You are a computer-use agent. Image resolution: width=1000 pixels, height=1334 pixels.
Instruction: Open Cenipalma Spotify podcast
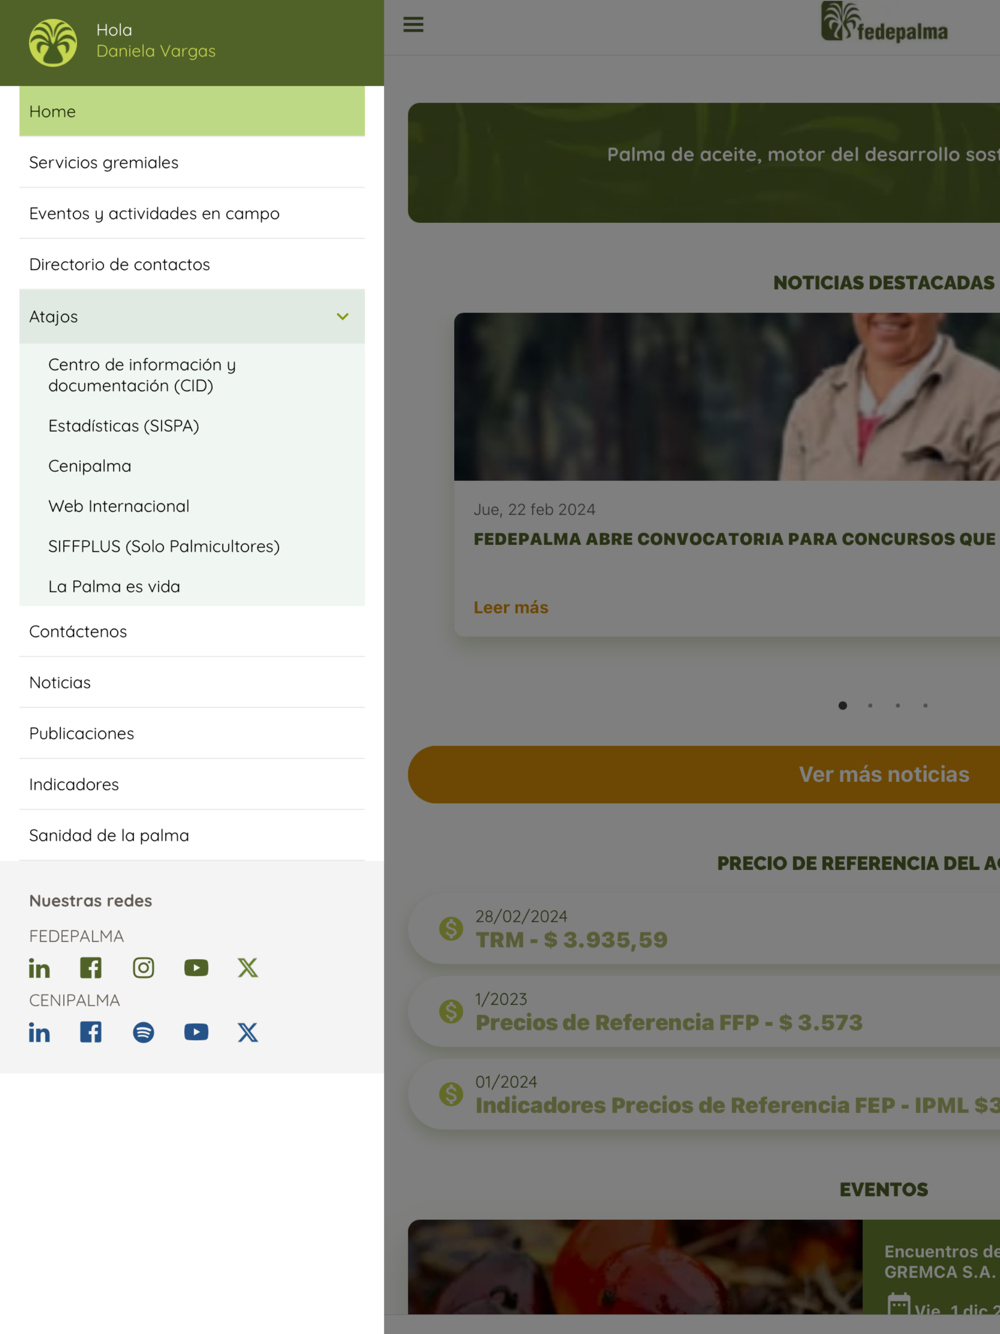pyautogui.click(x=143, y=1032)
